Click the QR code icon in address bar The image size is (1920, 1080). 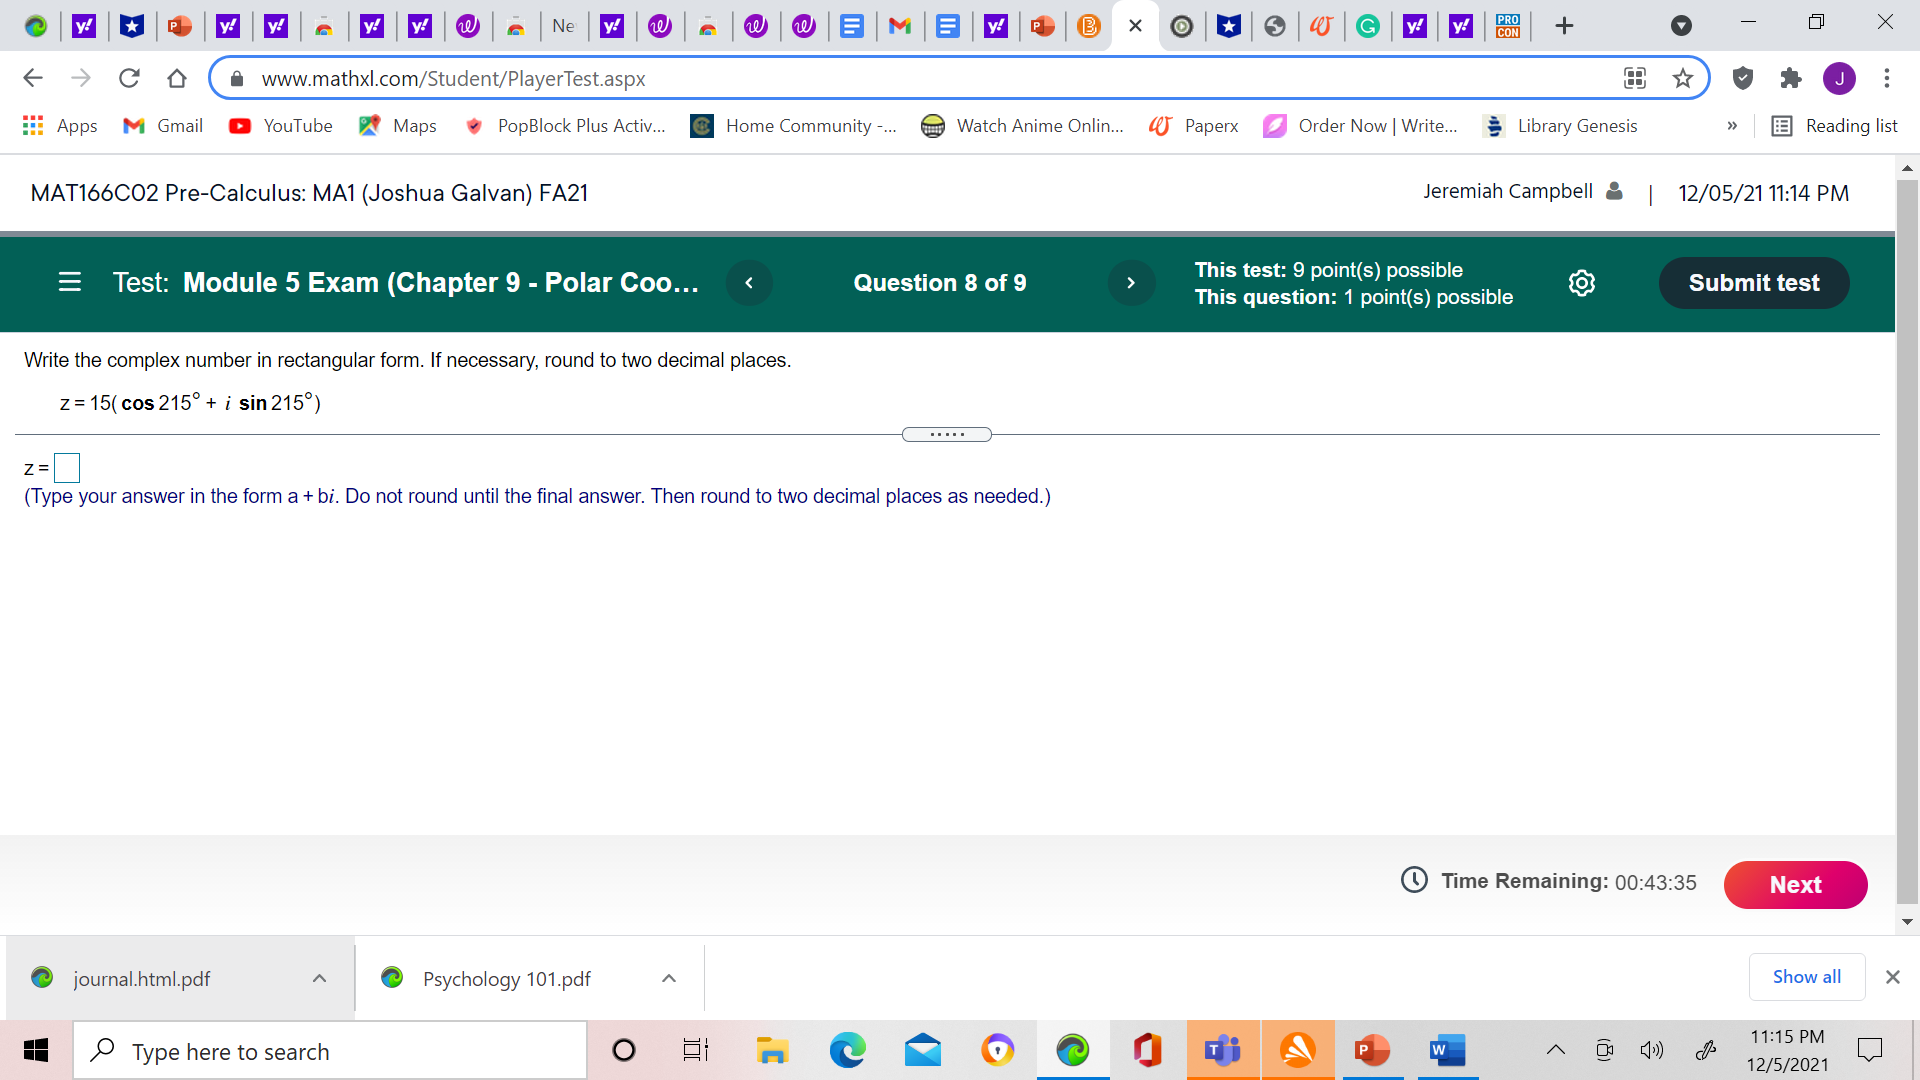(1634, 78)
